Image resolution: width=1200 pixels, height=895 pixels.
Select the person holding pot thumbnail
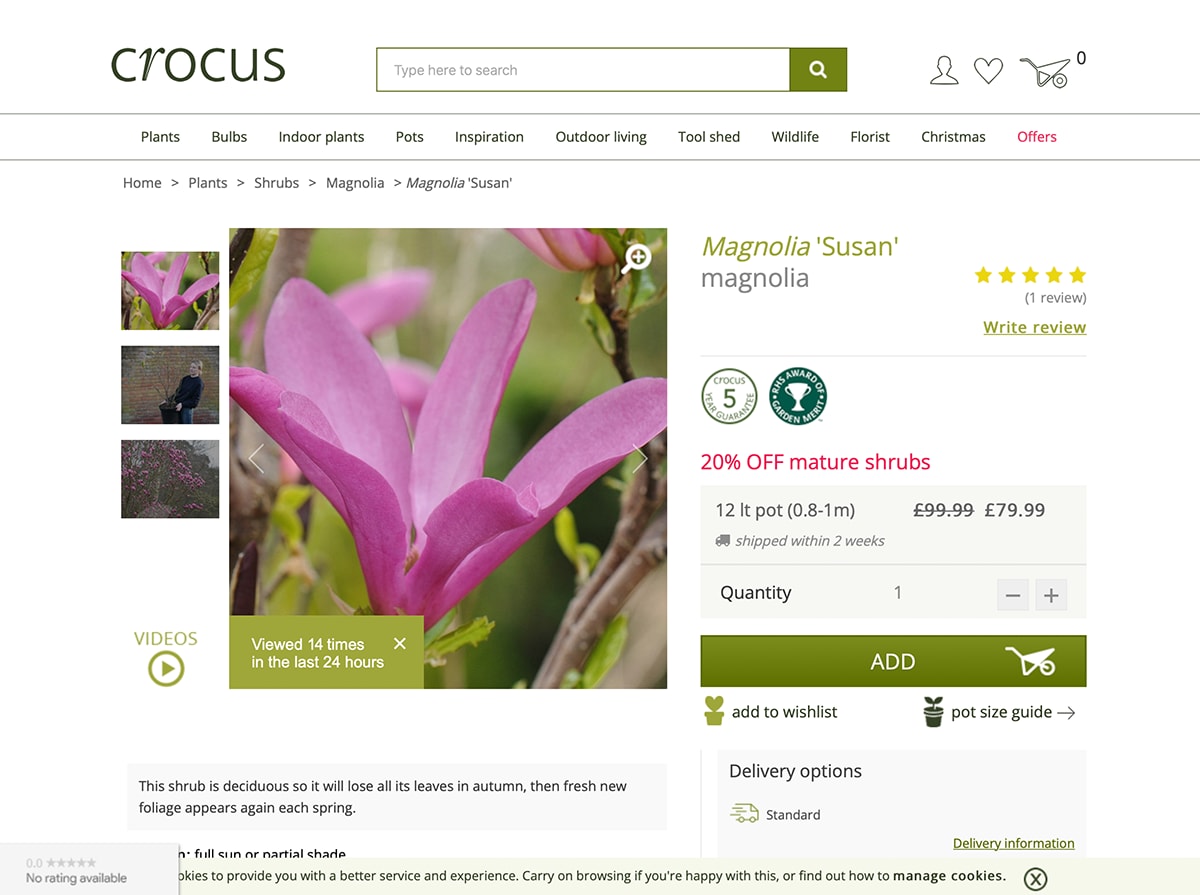point(170,385)
